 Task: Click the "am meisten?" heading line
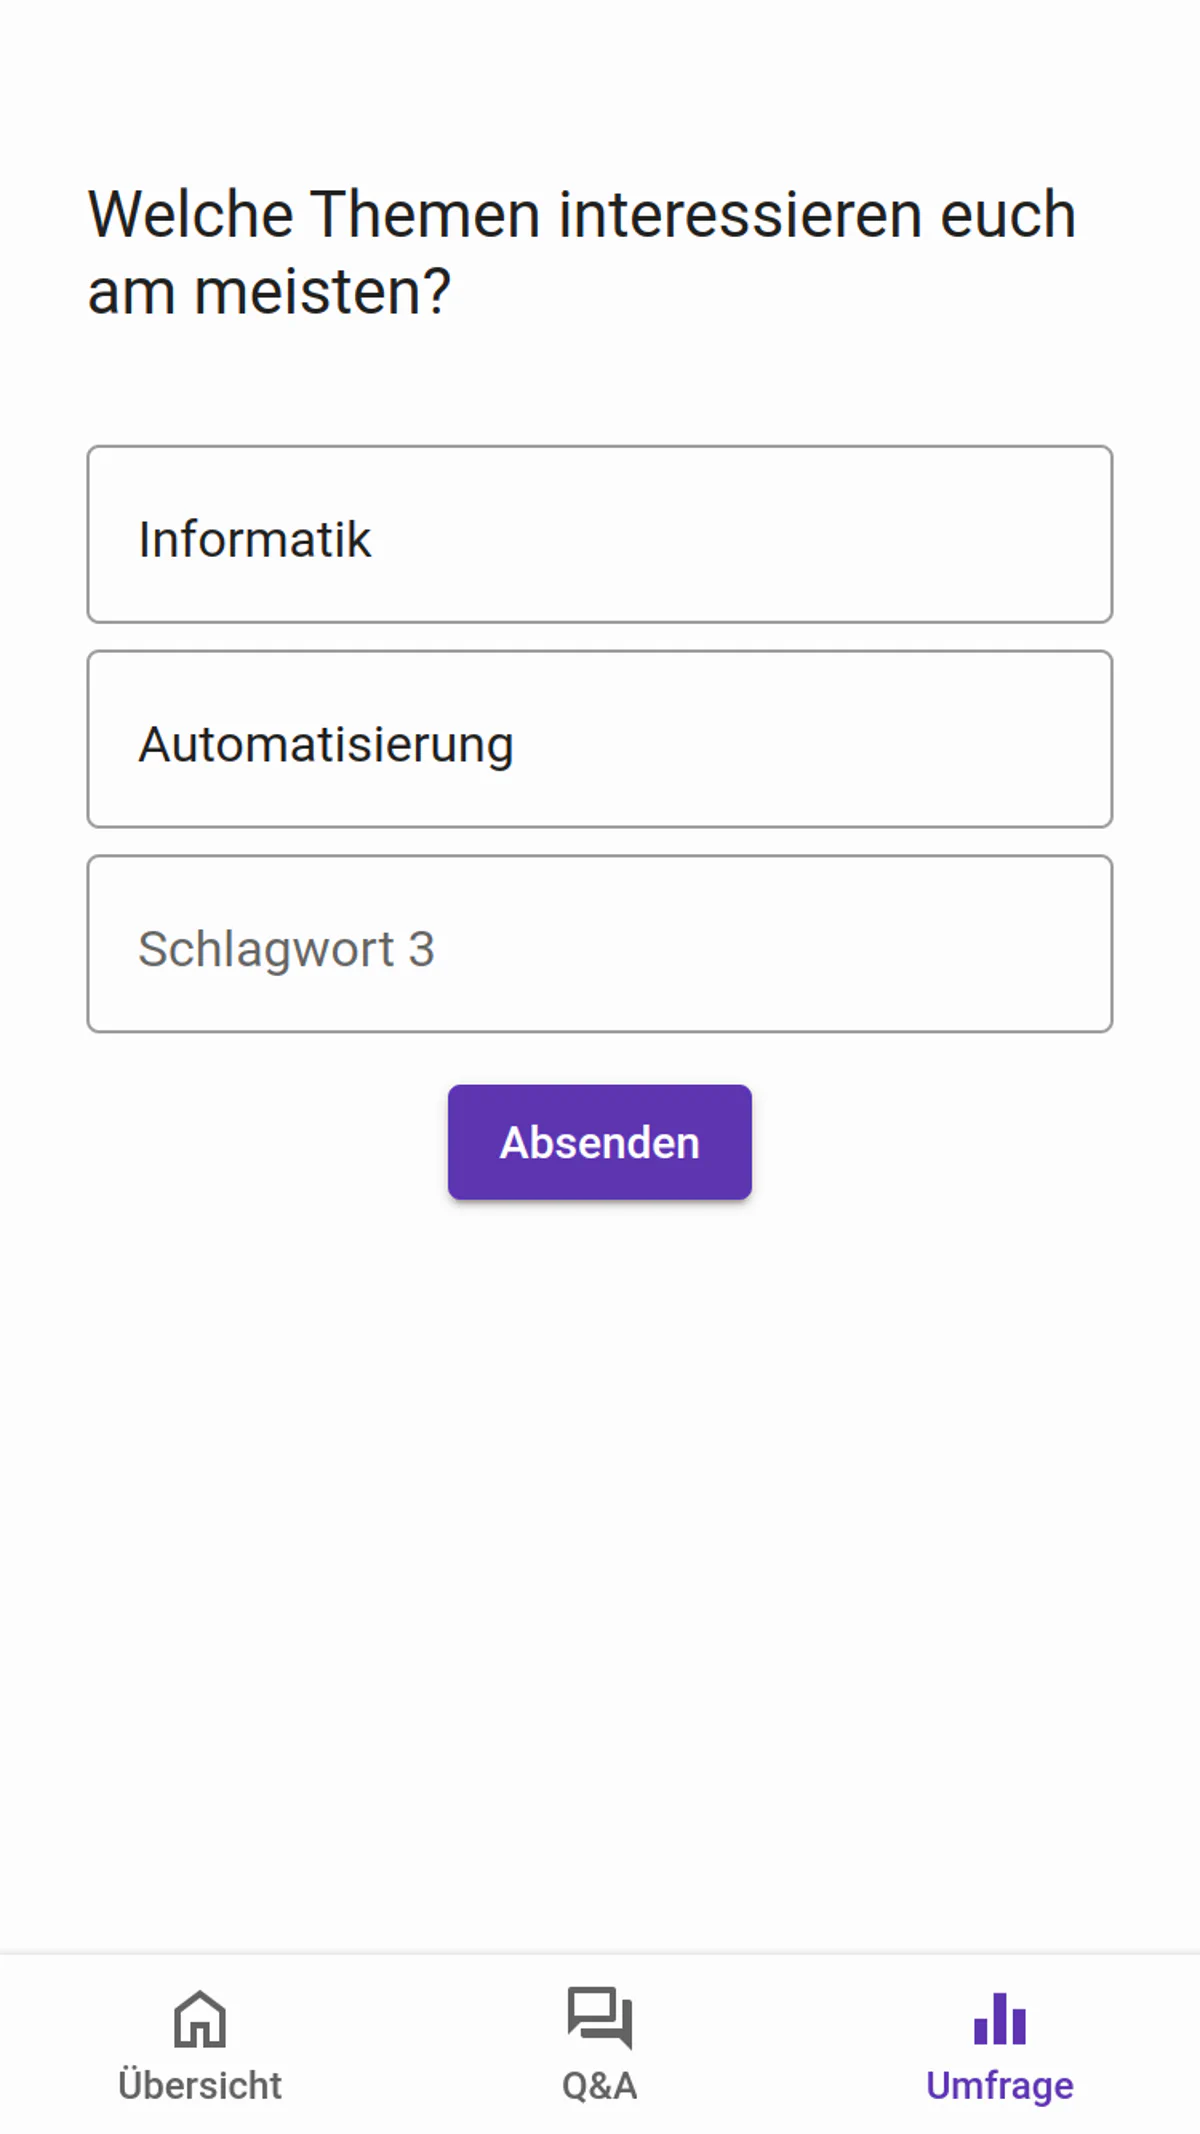[x=270, y=292]
